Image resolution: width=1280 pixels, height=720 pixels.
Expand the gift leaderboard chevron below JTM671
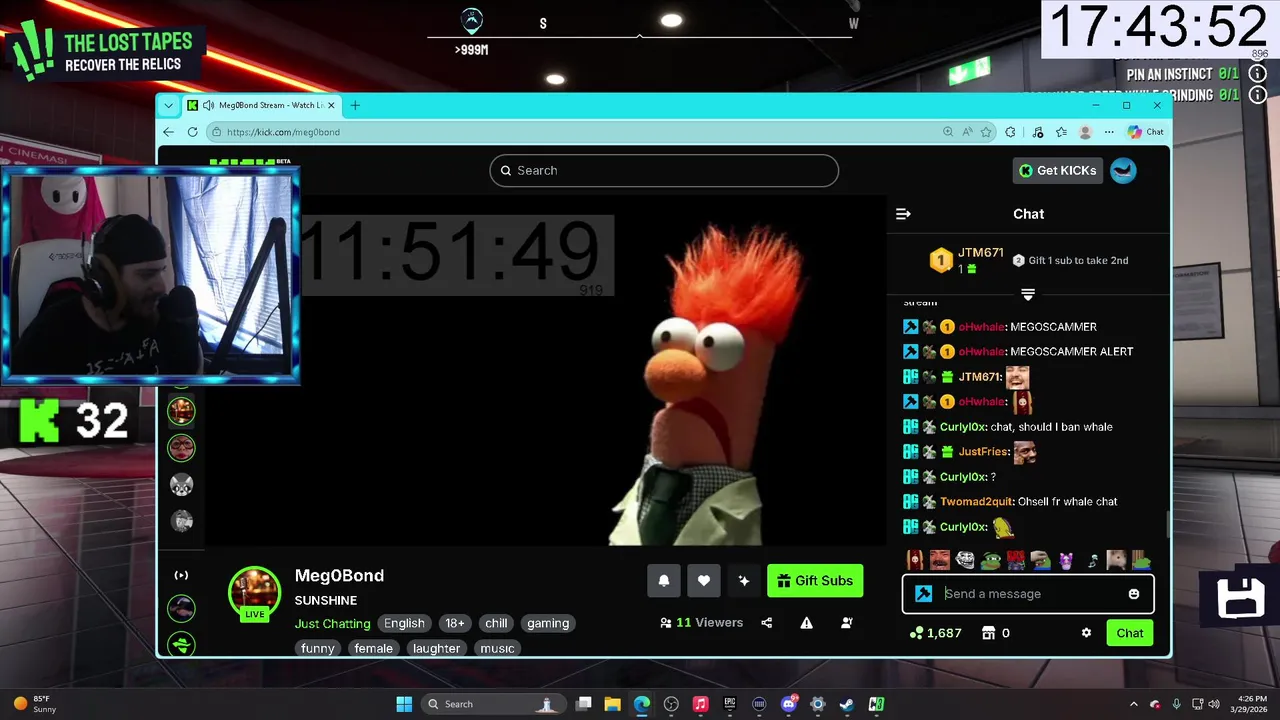click(1028, 294)
